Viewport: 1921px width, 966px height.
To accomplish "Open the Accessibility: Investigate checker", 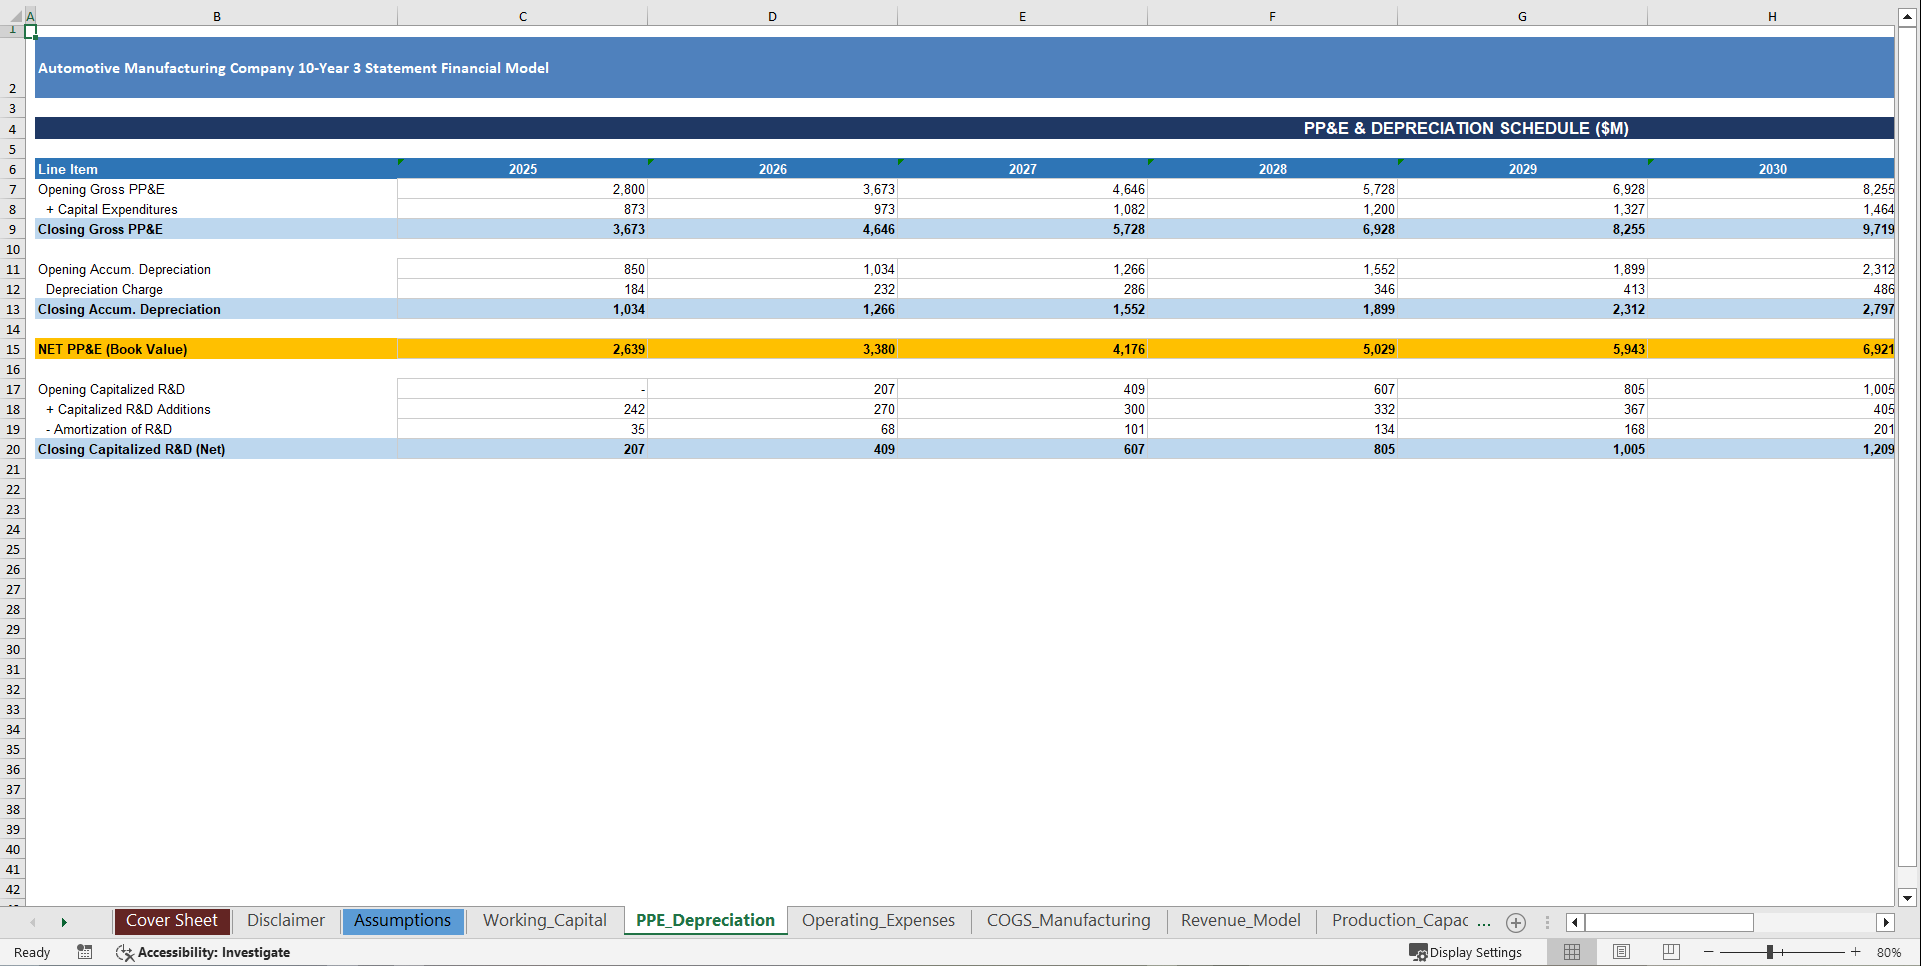I will pos(203,952).
